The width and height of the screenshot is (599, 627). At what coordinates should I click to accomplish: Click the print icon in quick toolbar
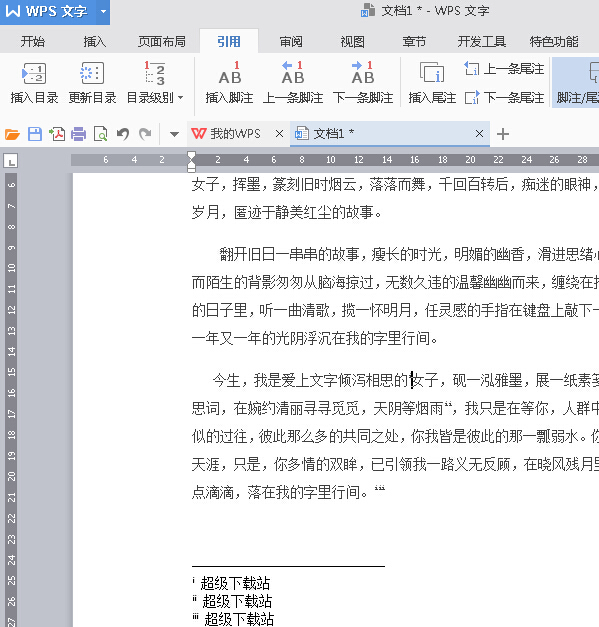coord(78,134)
